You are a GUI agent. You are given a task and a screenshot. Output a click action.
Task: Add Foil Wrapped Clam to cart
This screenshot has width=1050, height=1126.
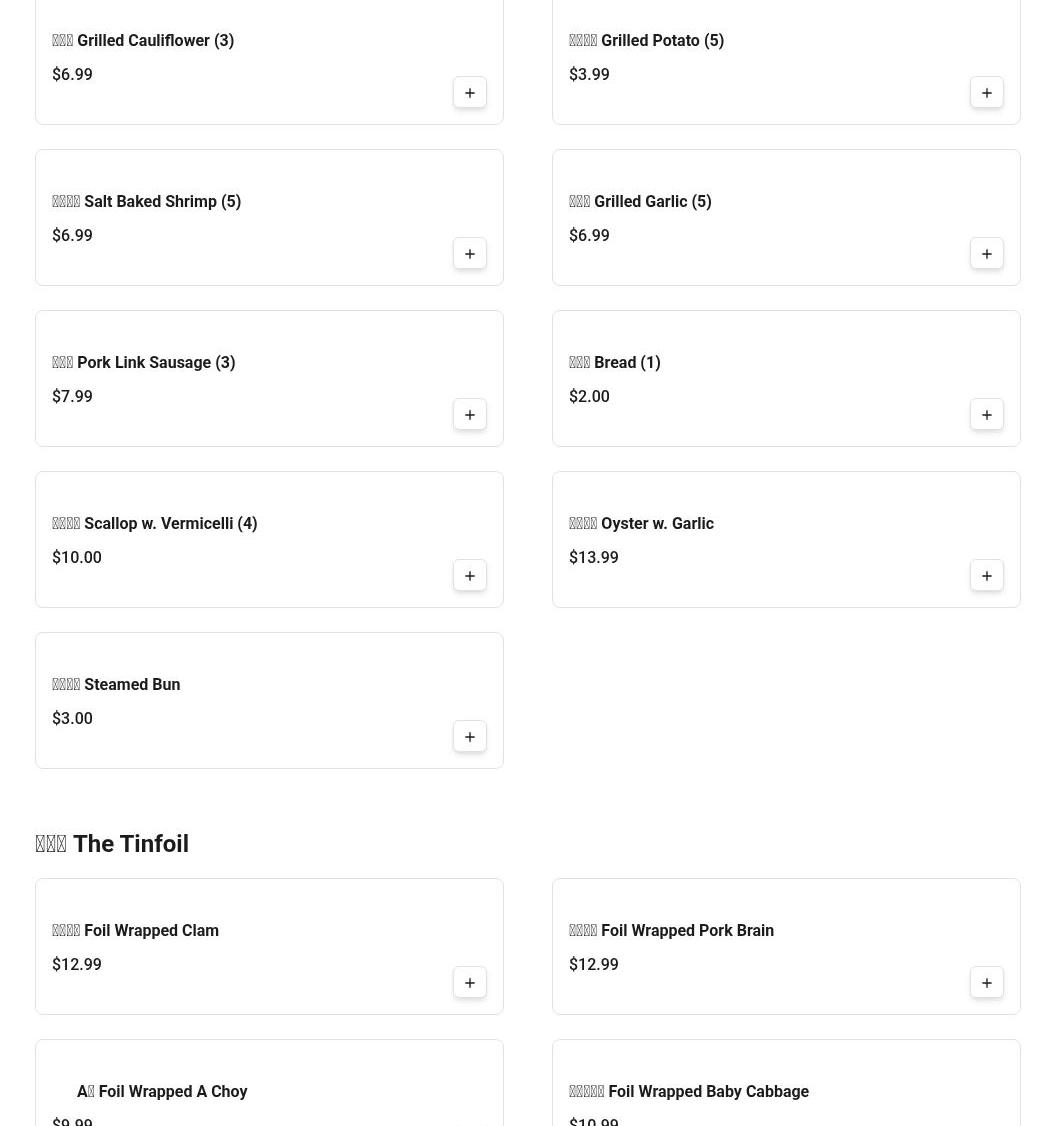click(x=469, y=983)
